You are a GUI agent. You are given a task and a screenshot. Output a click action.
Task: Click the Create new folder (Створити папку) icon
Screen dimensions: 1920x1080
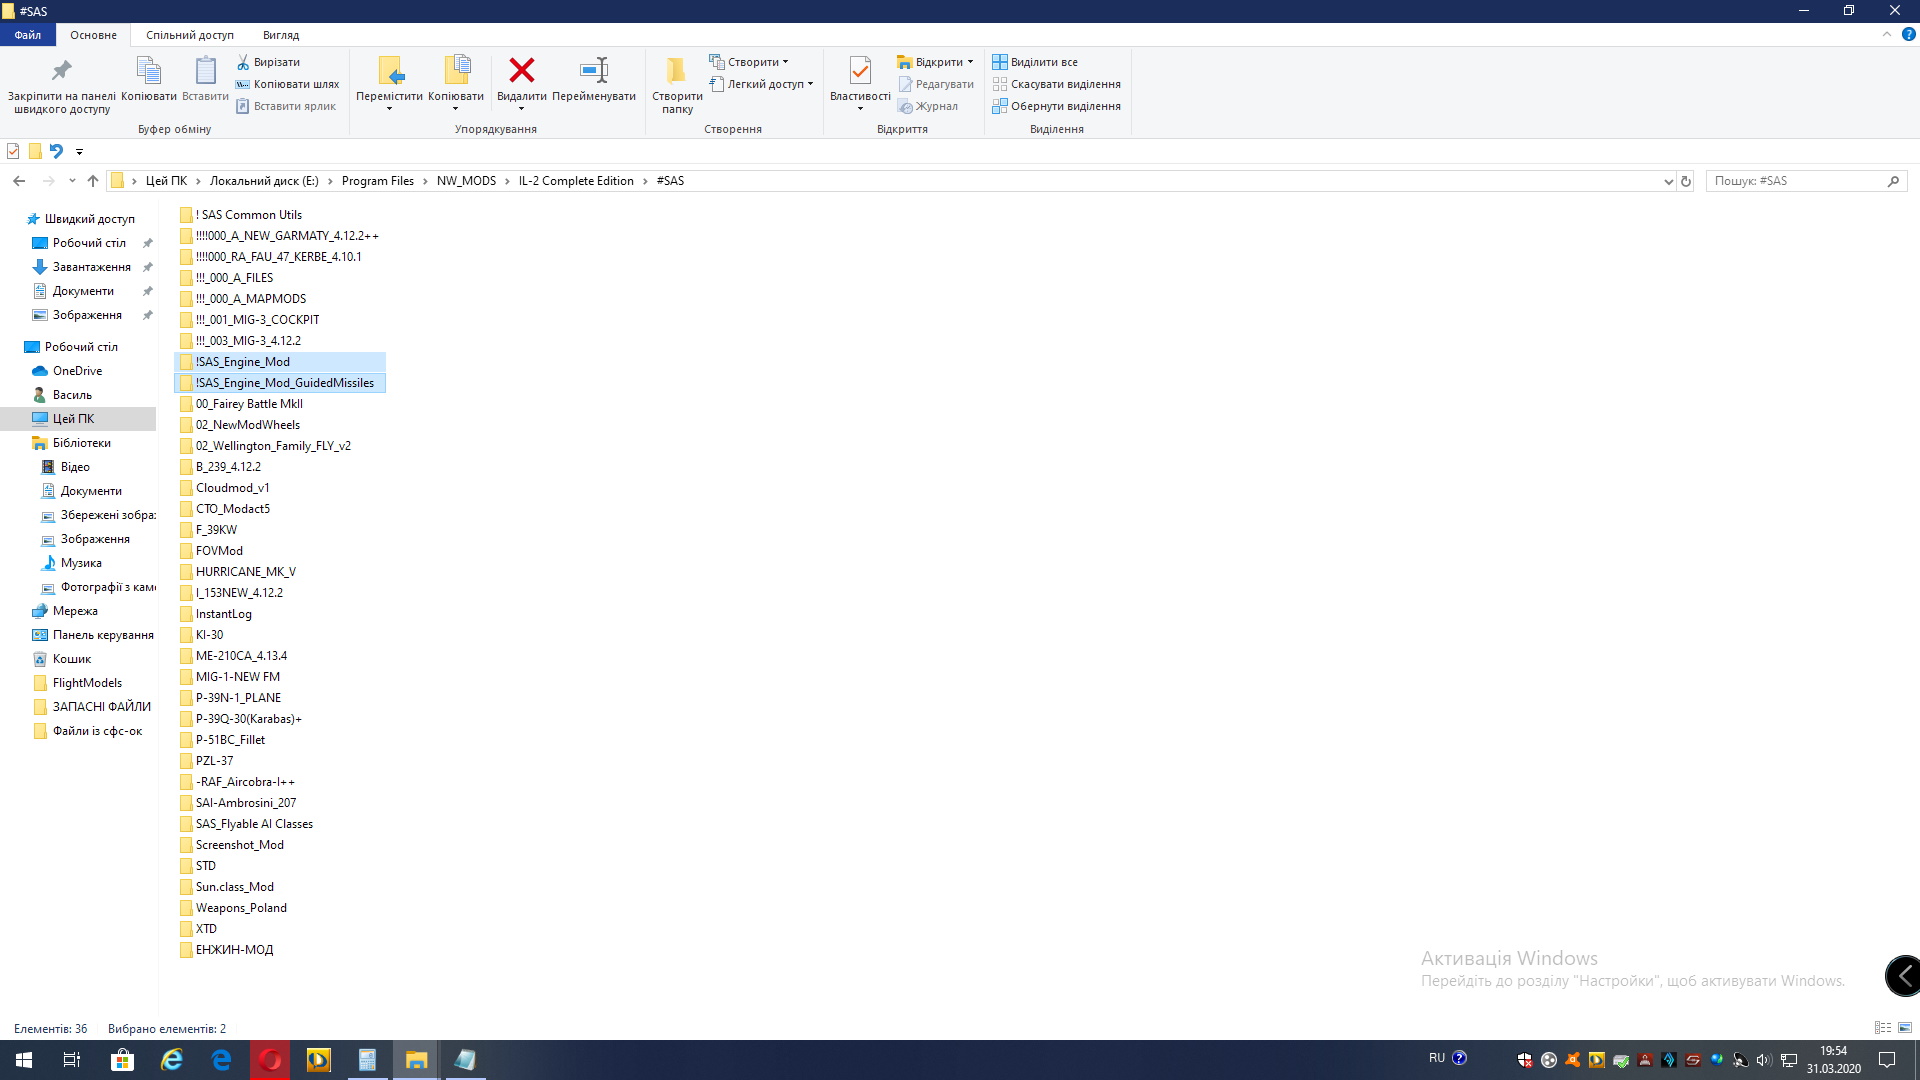click(677, 71)
